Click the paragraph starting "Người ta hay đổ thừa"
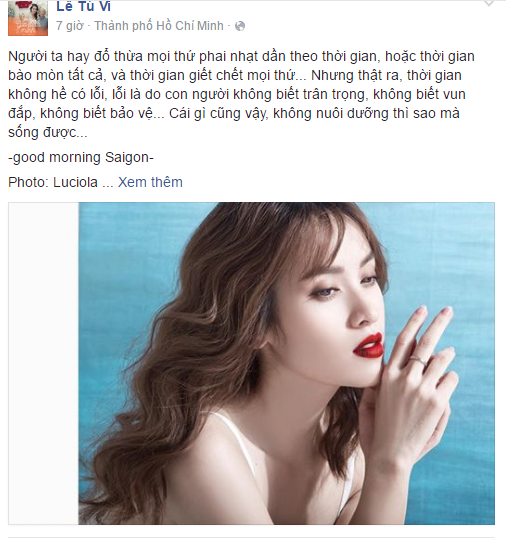Screen dimensions: 506x544 point(242,94)
